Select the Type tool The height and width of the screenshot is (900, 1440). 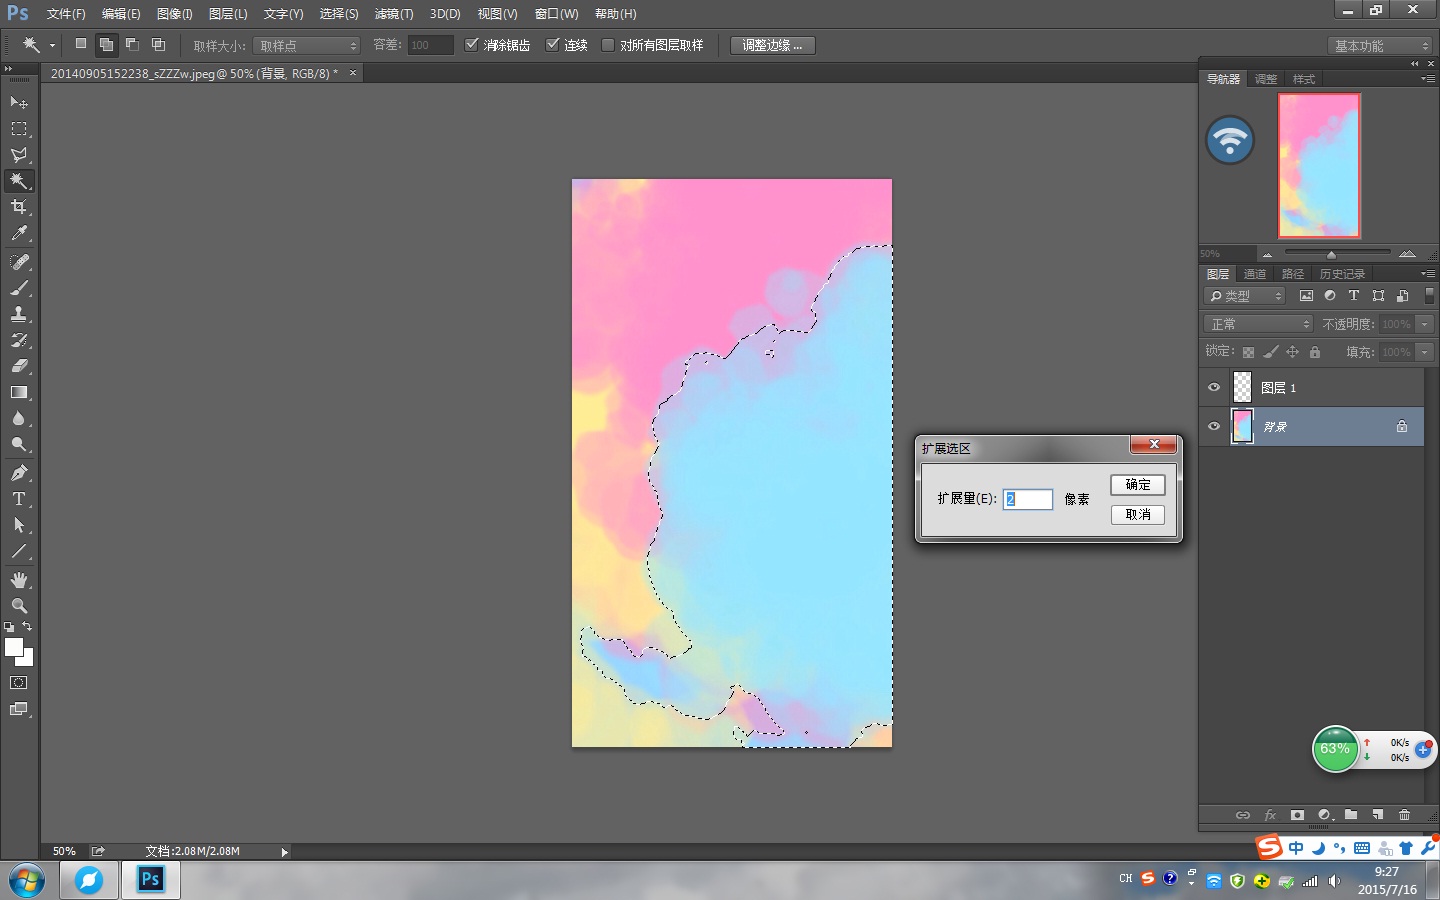[x=19, y=499]
